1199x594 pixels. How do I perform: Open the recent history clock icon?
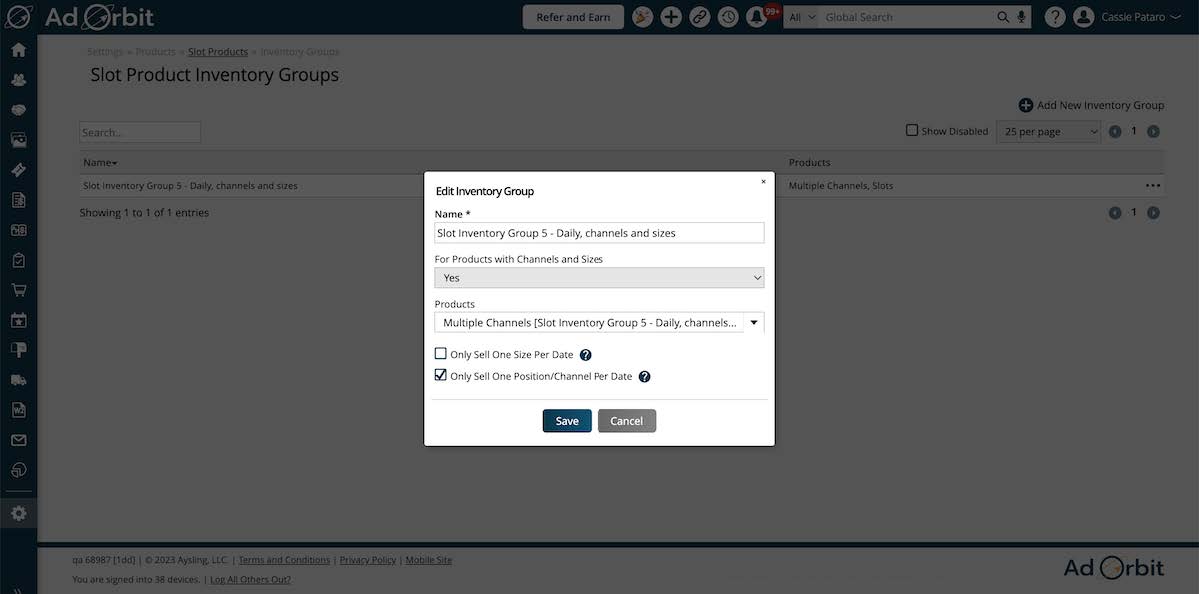728,17
